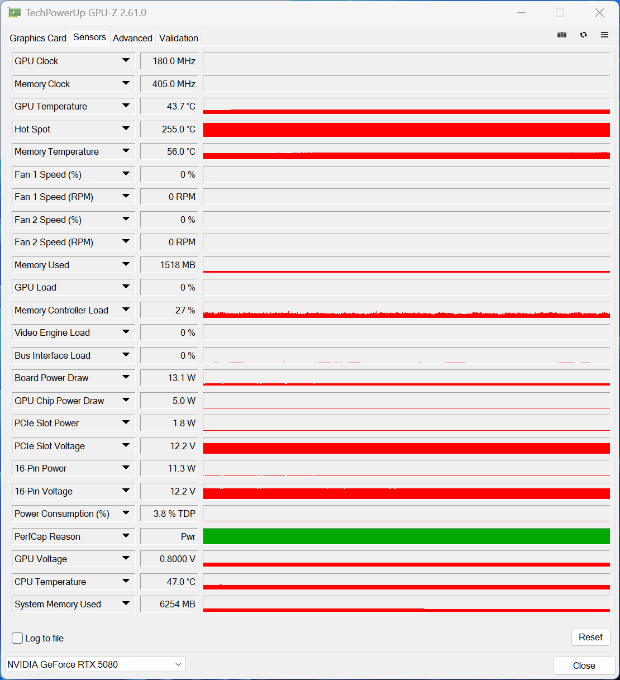This screenshot has height=680, width=620.
Task: Open the NVIDIA GeForce RTX 5080 device dropdown
Action: pyautogui.click(x=95, y=664)
